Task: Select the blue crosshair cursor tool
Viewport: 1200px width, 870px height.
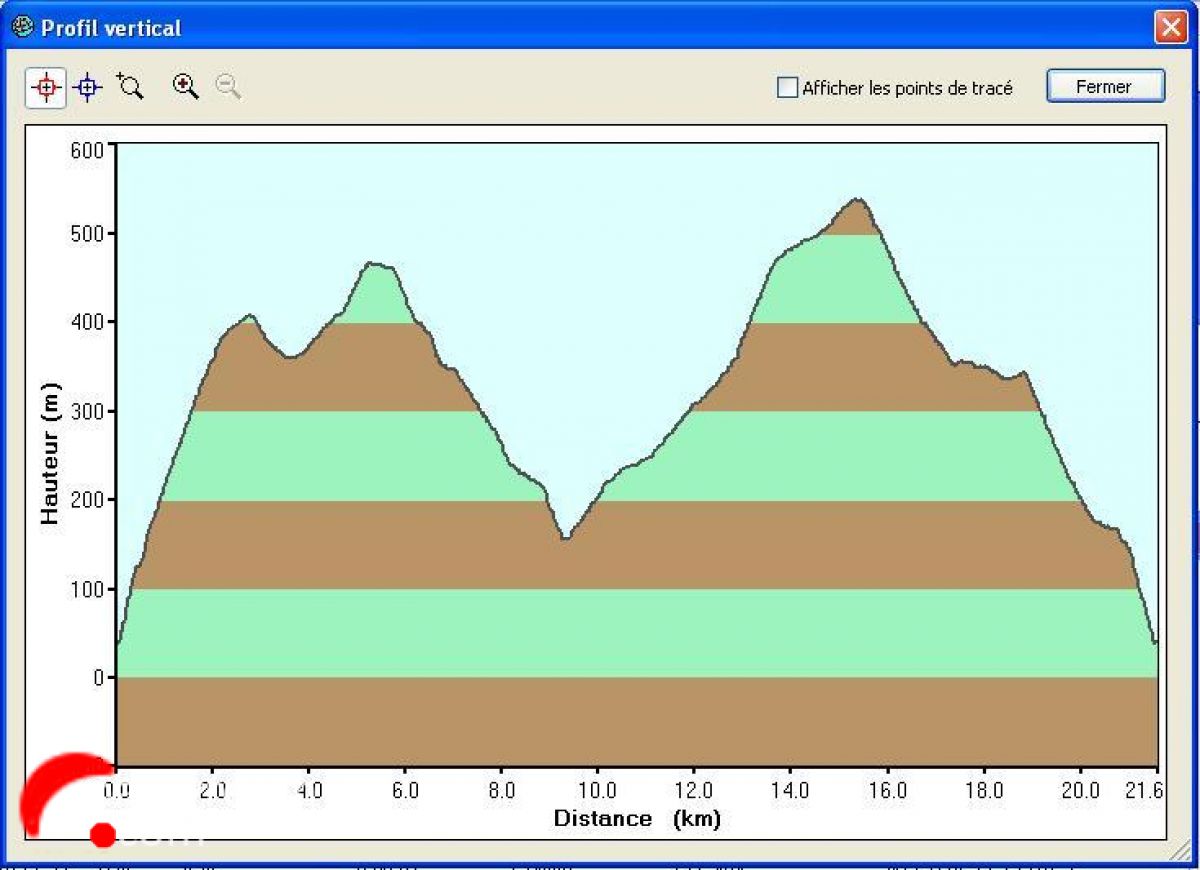Action: click(x=88, y=88)
